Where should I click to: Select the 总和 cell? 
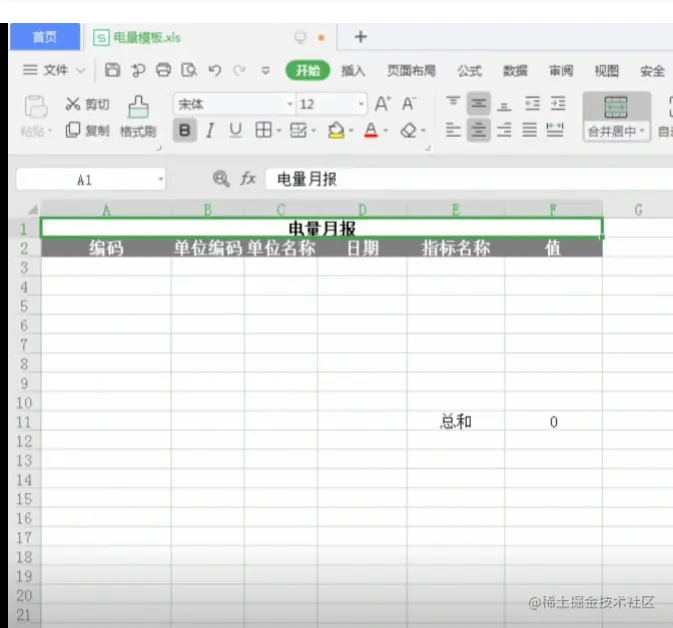456,422
